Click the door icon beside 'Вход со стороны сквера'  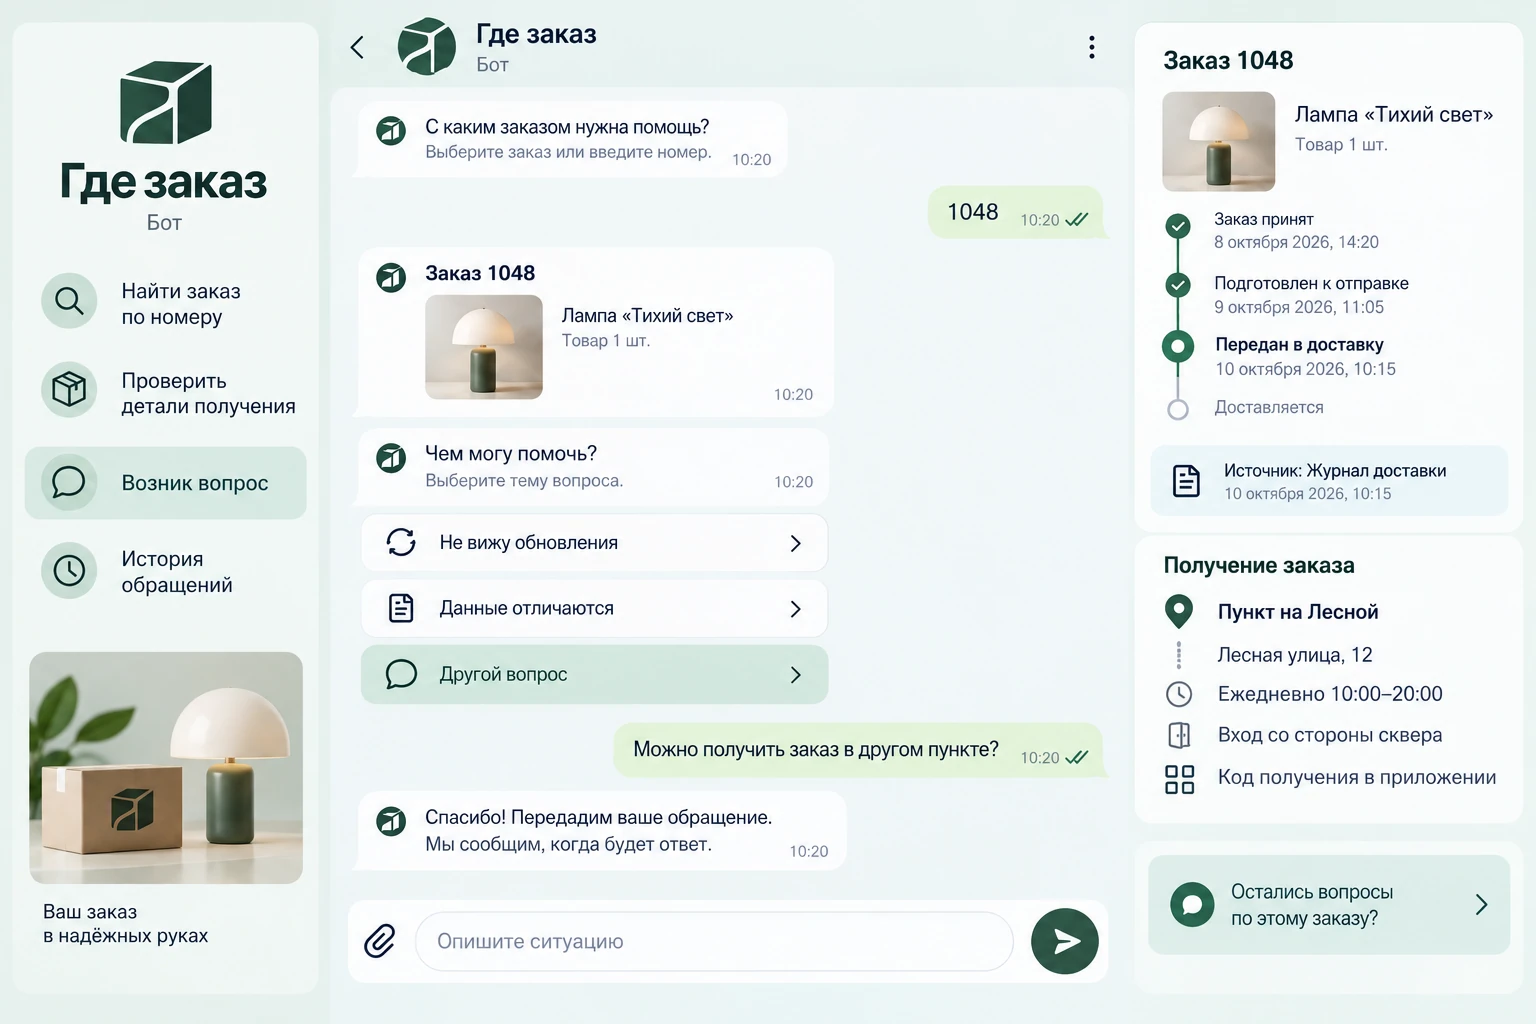(1180, 735)
